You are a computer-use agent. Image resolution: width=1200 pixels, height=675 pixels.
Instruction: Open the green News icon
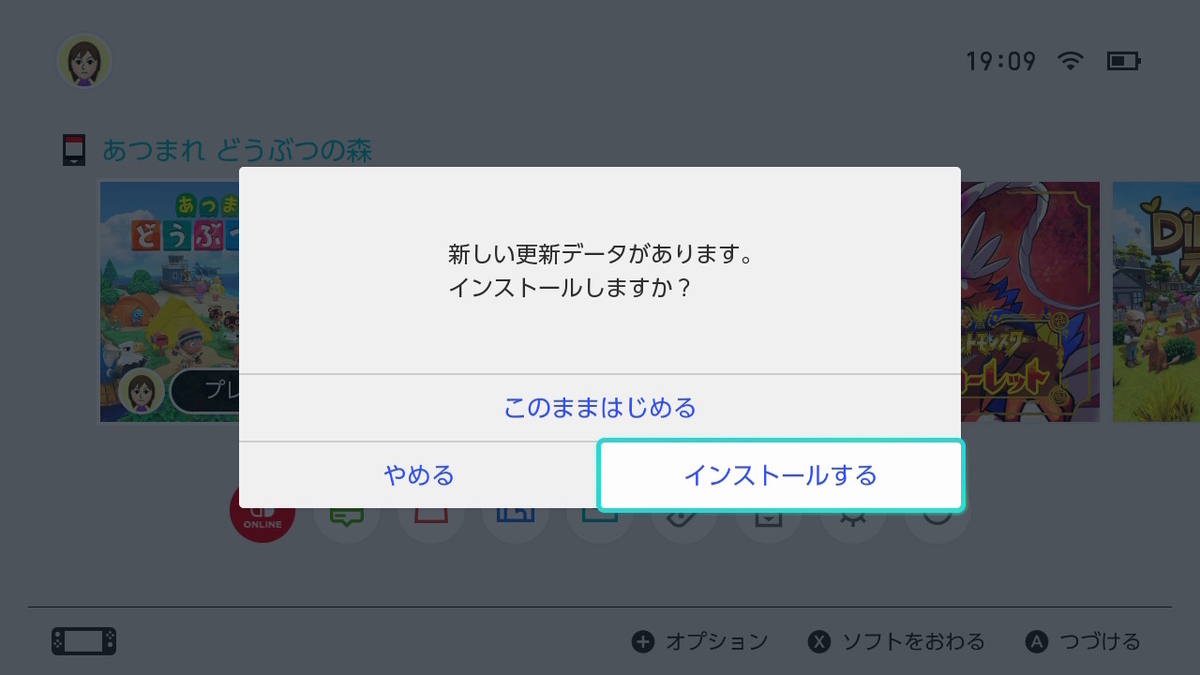(347, 521)
